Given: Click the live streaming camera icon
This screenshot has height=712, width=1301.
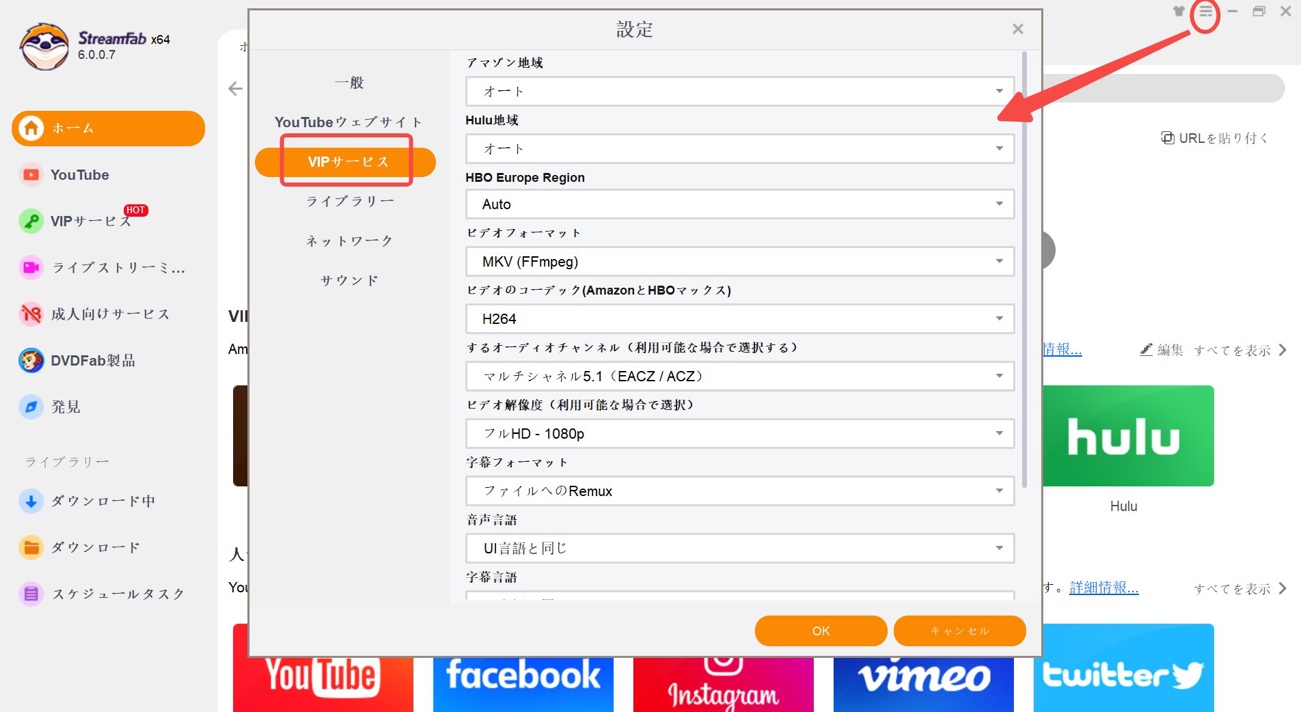Looking at the screenshot, I should [x=31, y=268].
